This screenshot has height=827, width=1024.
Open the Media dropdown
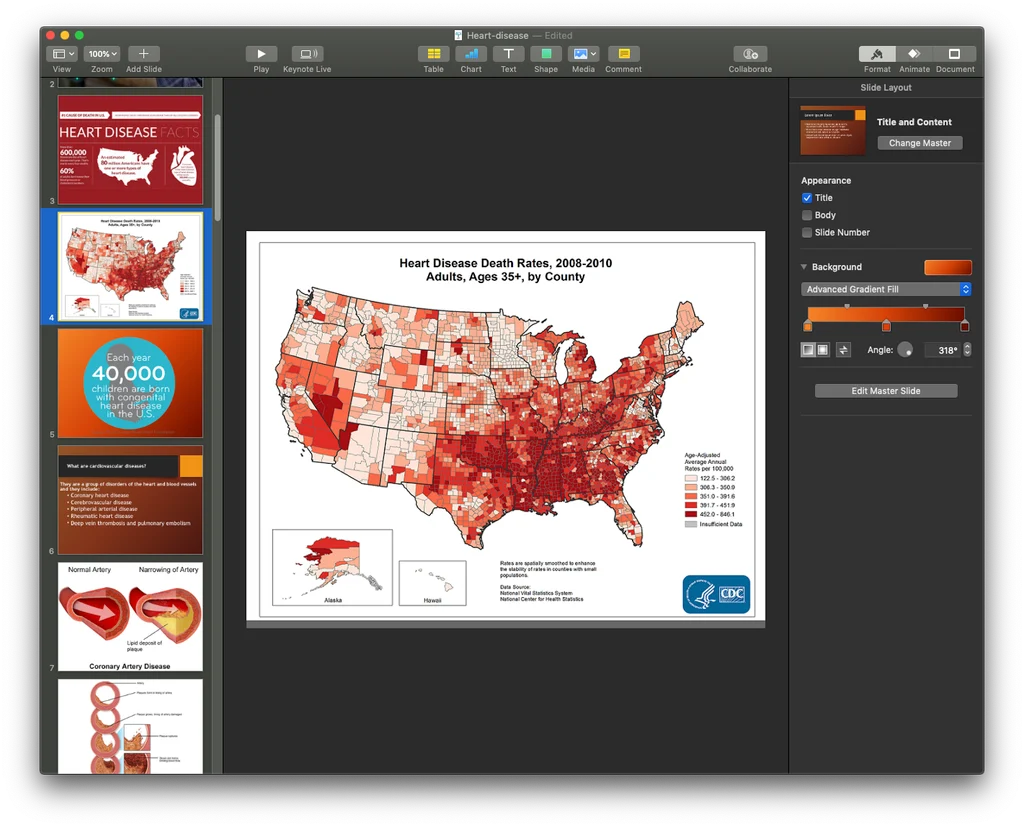pos(583,54)
